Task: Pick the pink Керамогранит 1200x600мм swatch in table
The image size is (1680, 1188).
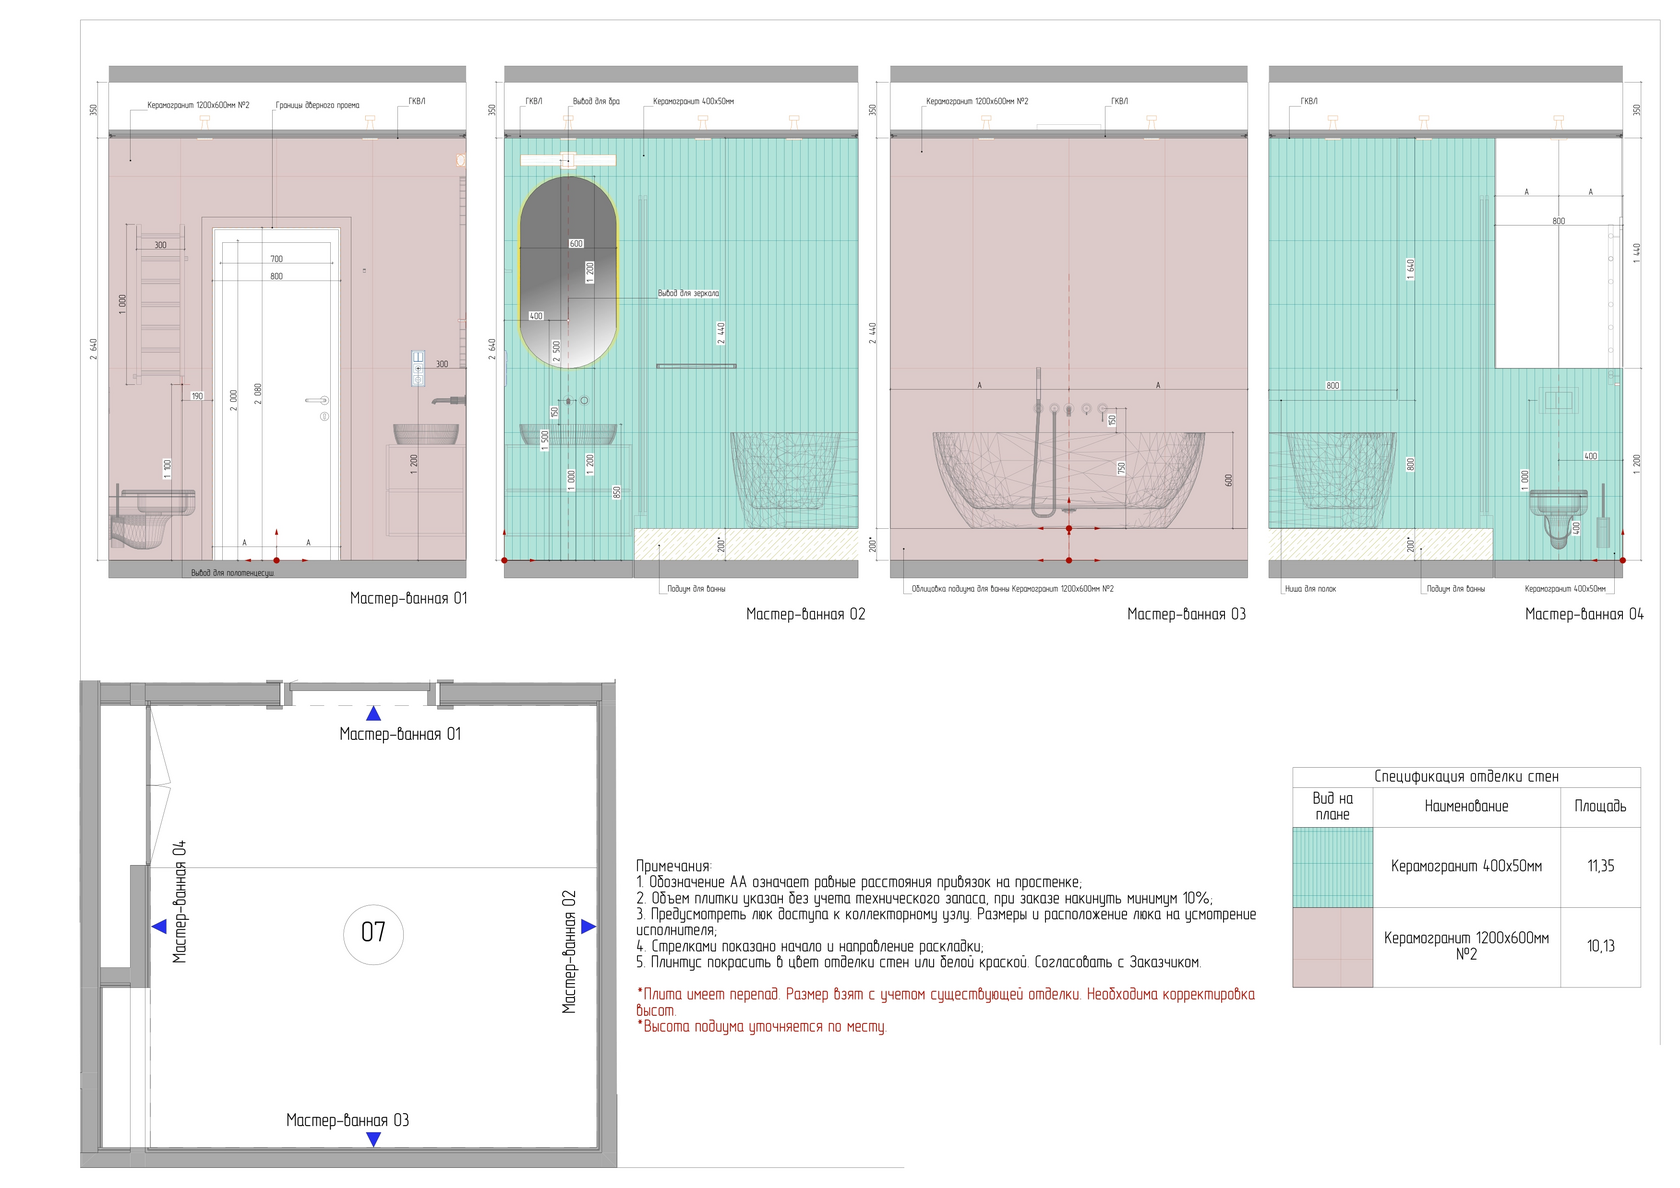Action: [x=1332, y=947]
